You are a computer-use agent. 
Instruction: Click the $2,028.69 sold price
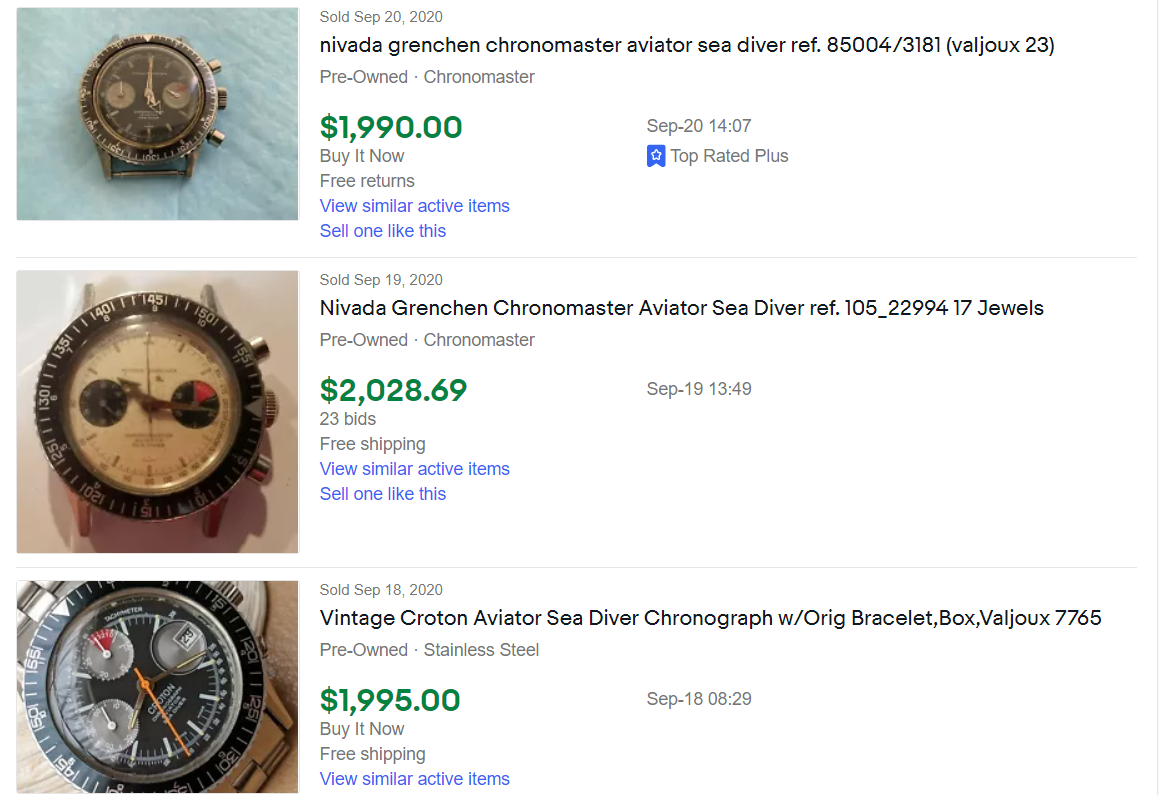(393, 390)
